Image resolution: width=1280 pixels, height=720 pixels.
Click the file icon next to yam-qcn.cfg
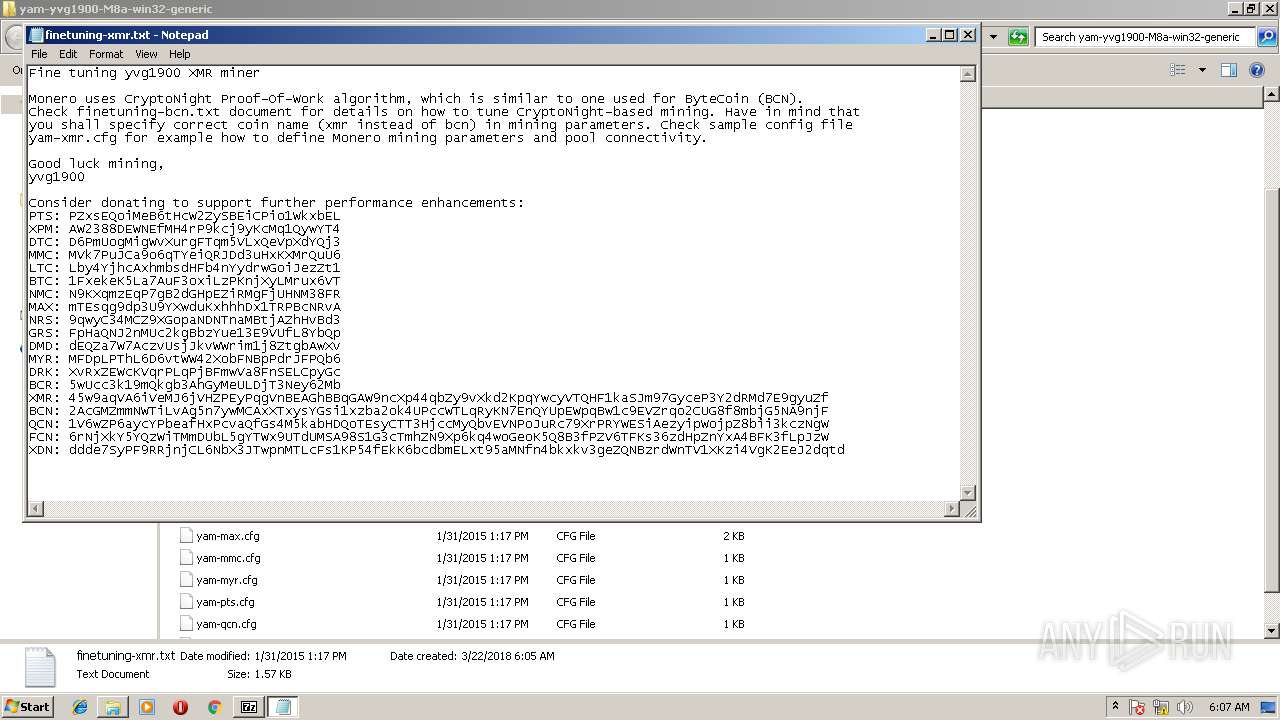pos(186,623)
